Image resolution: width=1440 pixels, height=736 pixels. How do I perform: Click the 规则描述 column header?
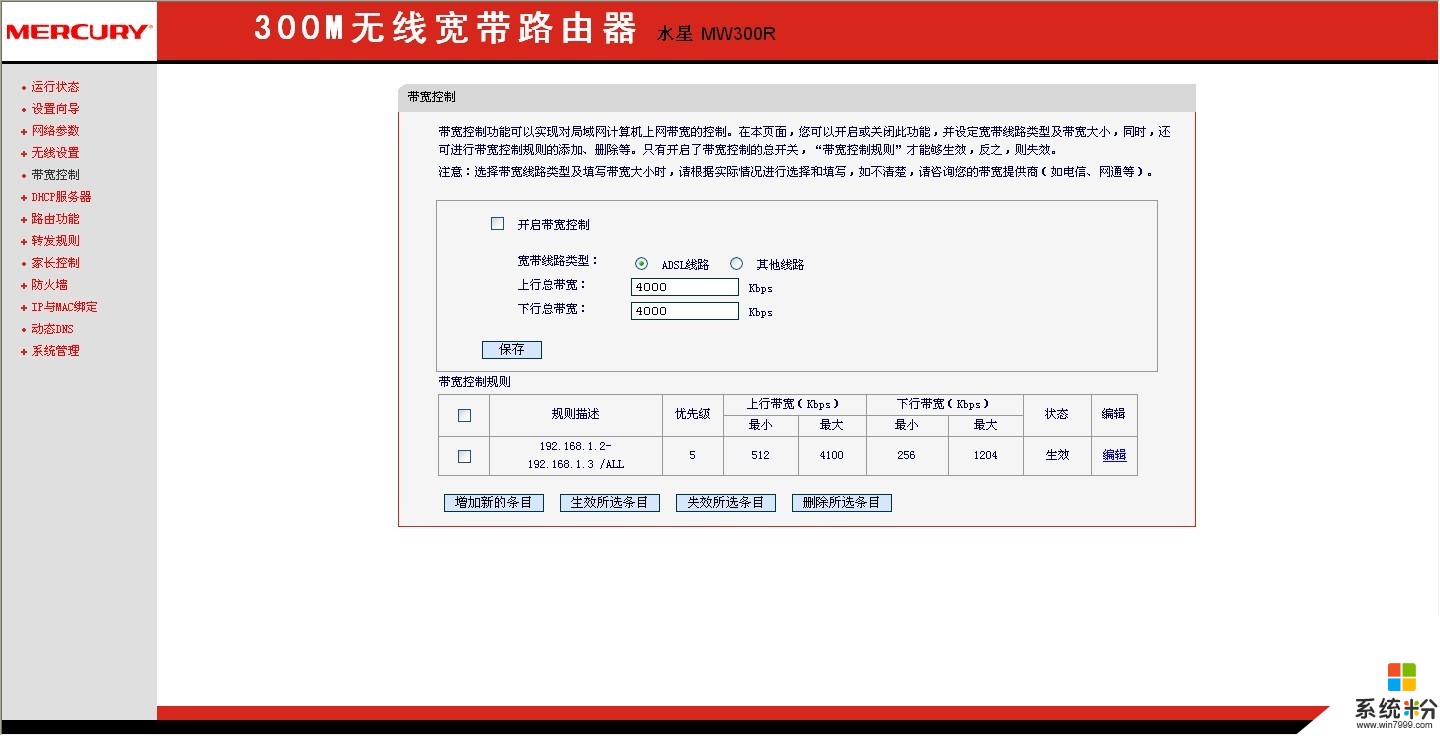coord(576,414)
